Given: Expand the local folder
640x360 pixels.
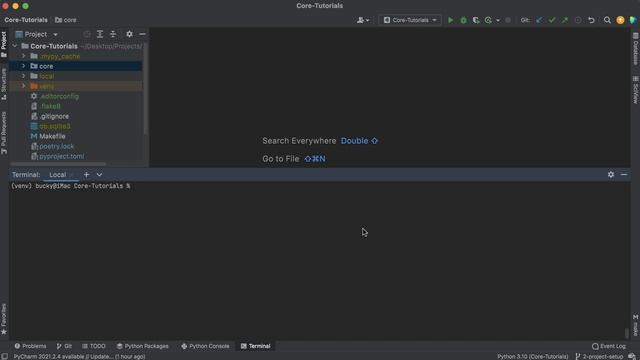Looking at the screenshot, I should [x=24, y=76].
